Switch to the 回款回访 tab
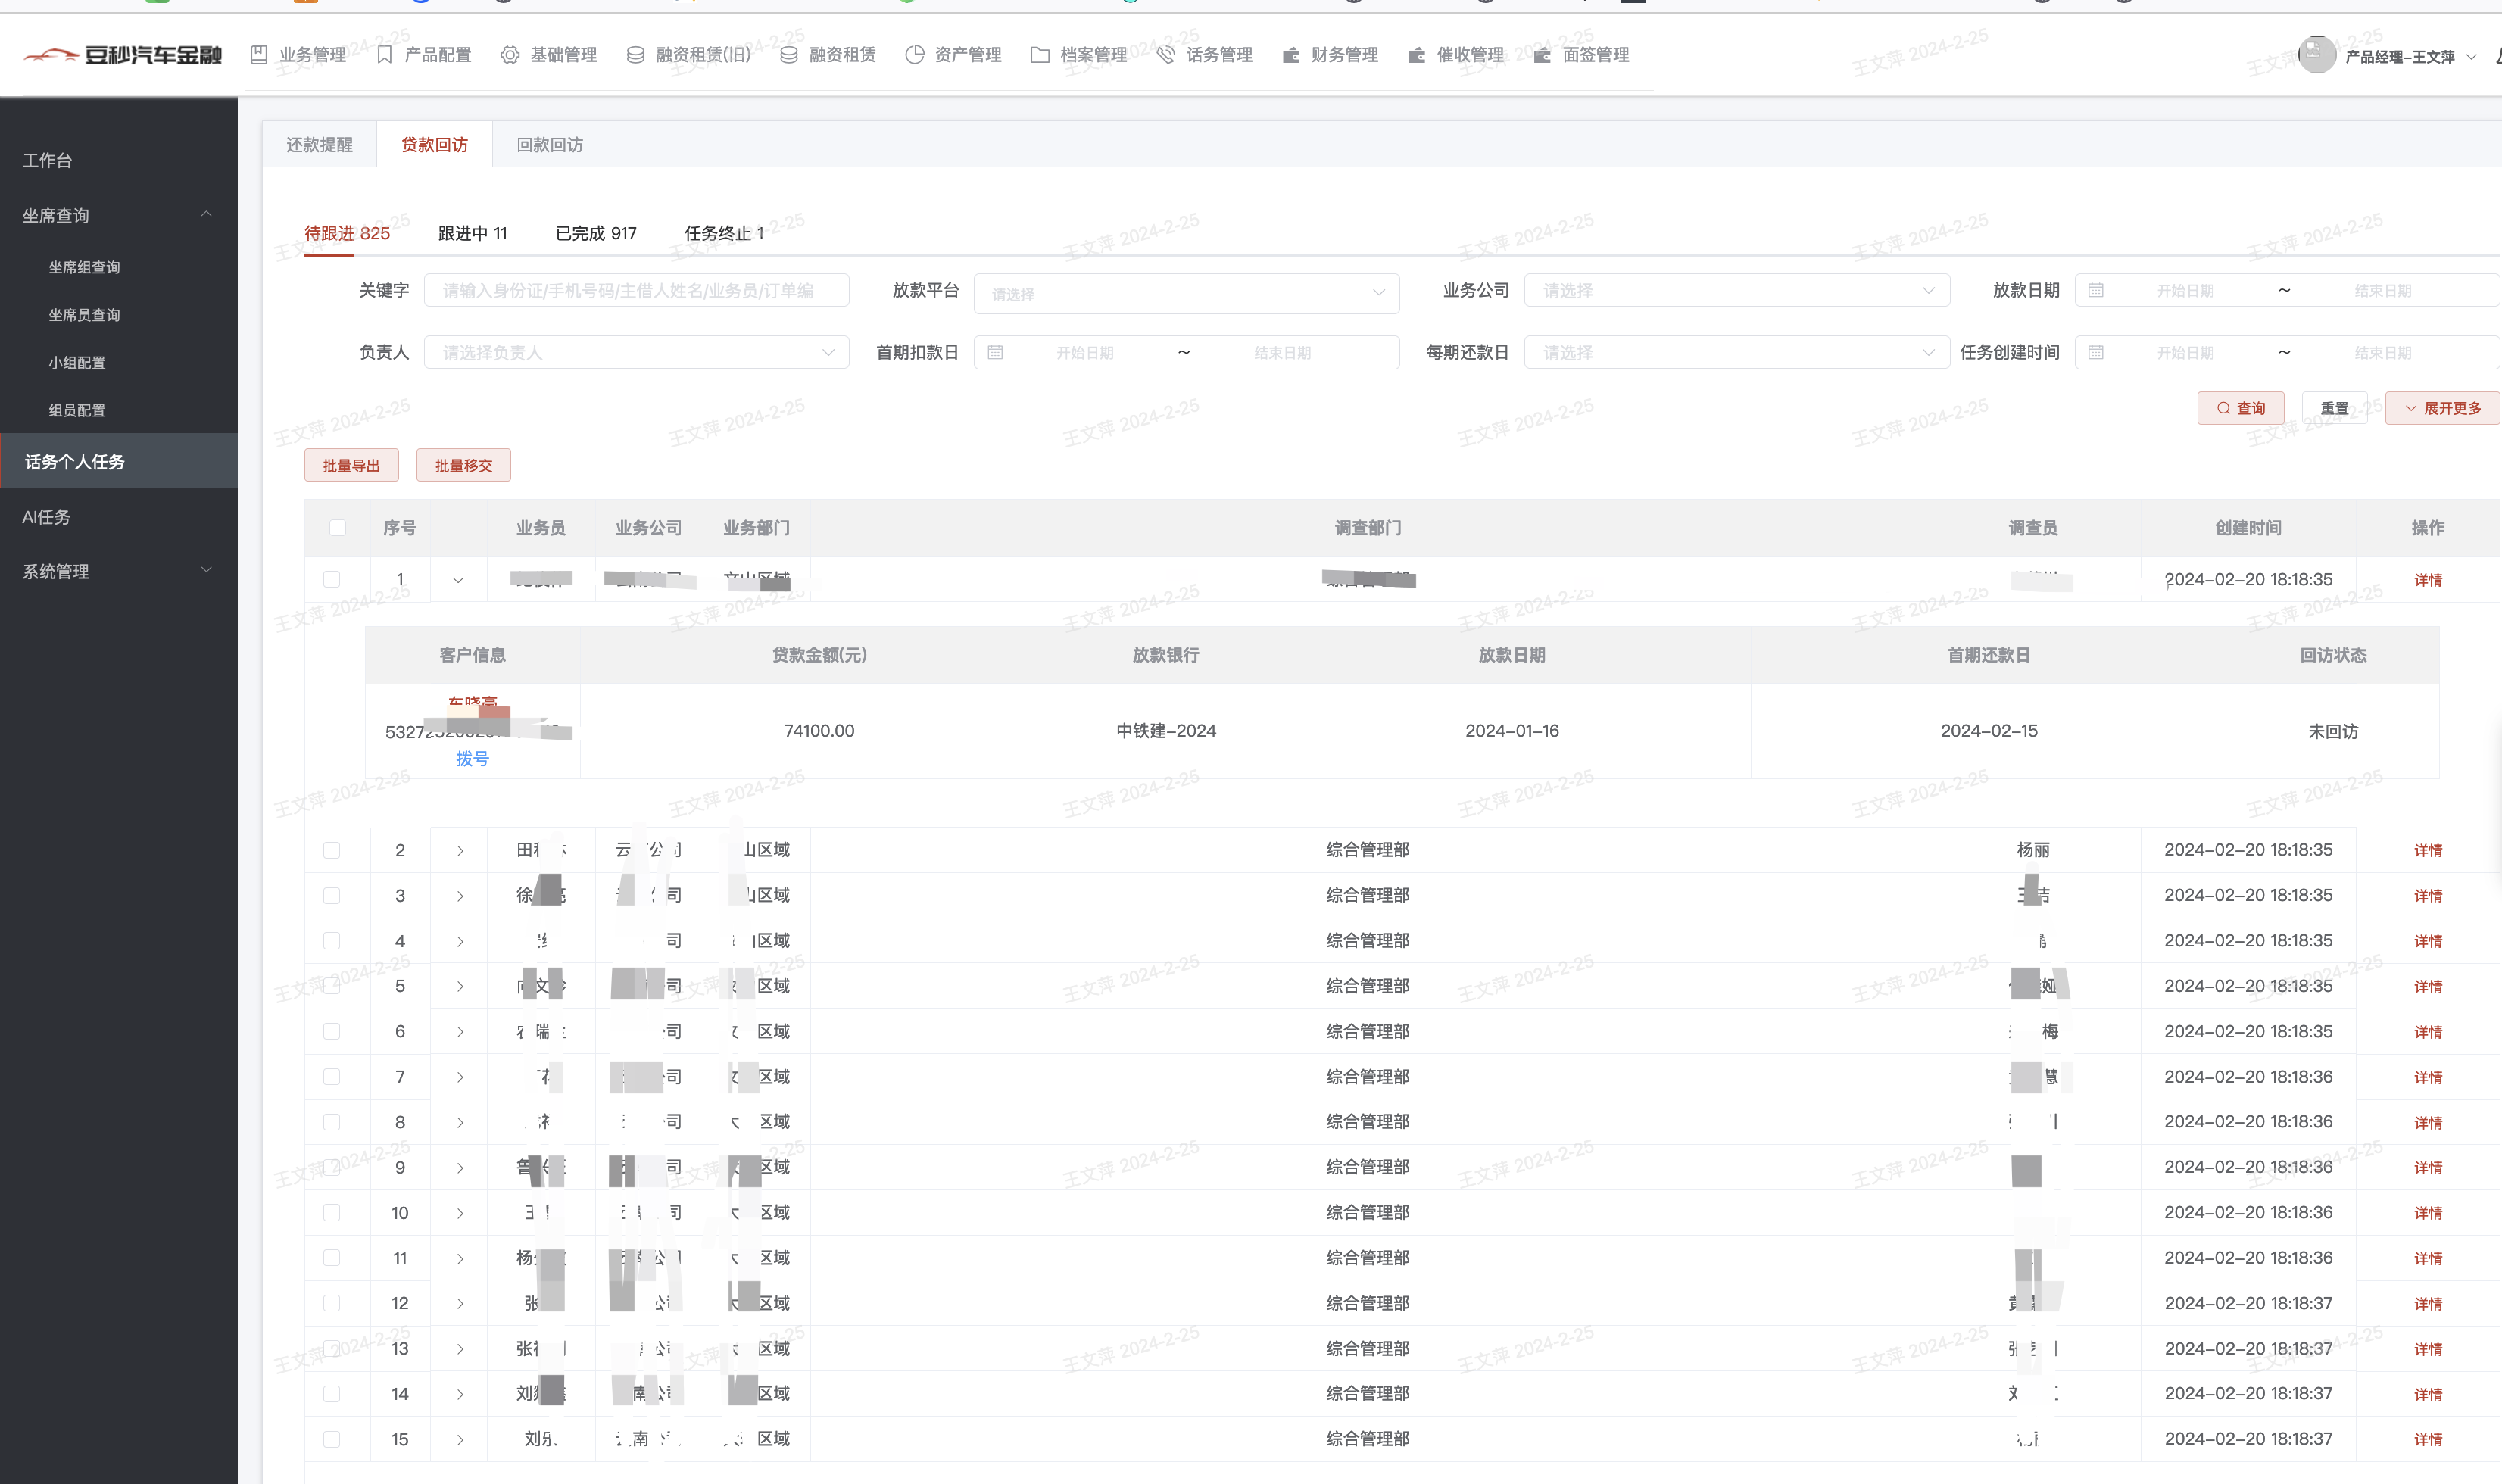 click(549, 145)
